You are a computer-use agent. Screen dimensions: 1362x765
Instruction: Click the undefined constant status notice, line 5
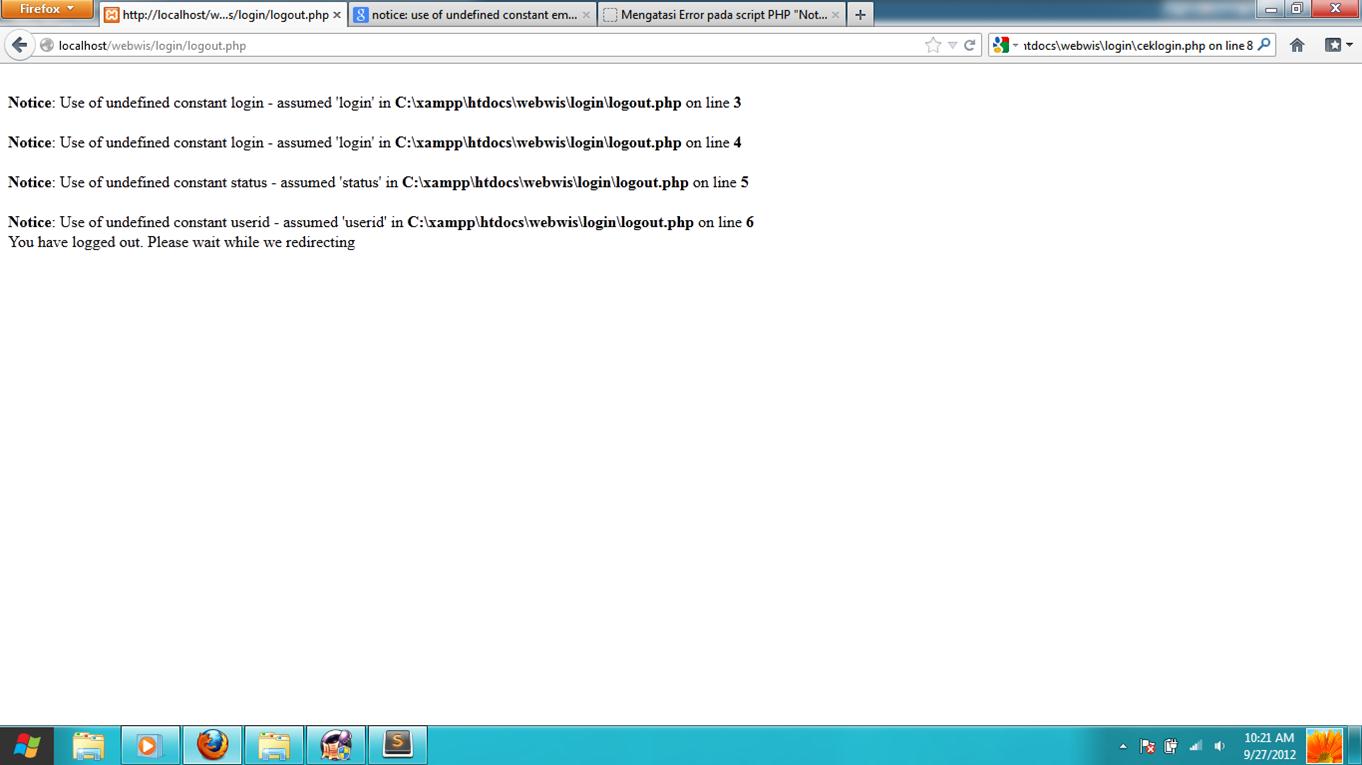tap(378, 182)
